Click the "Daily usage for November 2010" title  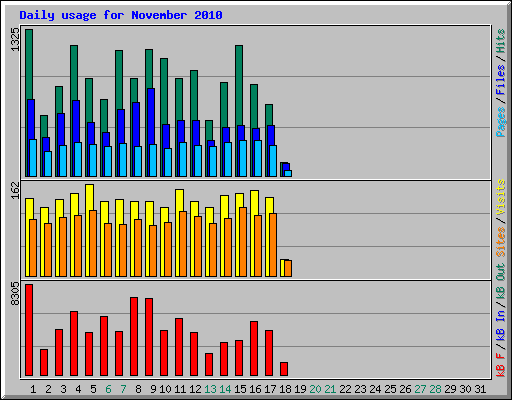coord(121,15)
